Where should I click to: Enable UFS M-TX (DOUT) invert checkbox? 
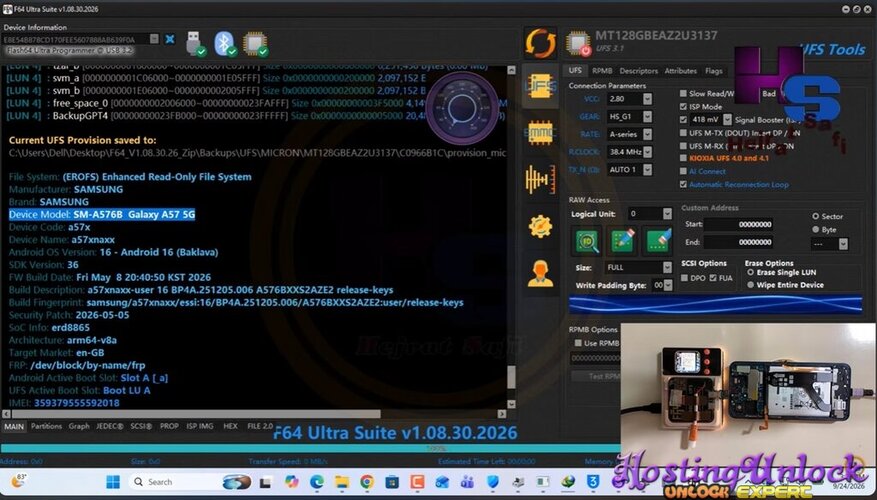click(683, 133)
